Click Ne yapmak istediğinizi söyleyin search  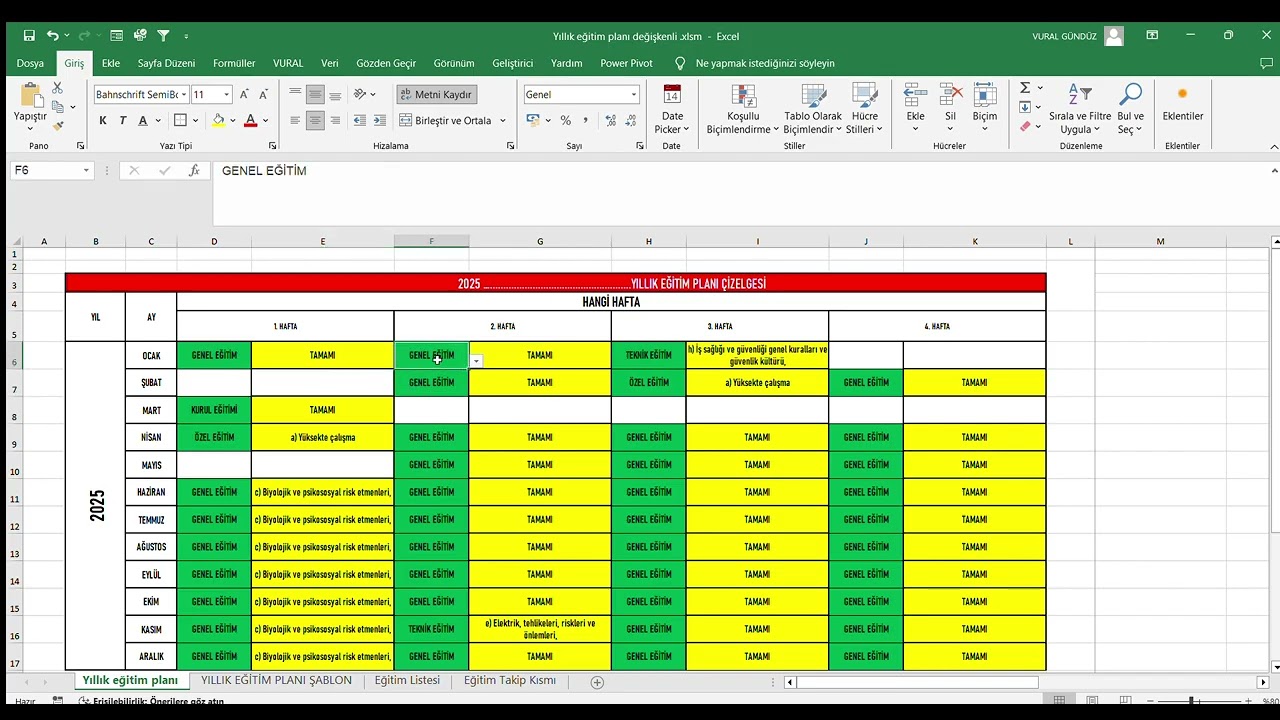(x=765, y=63)
